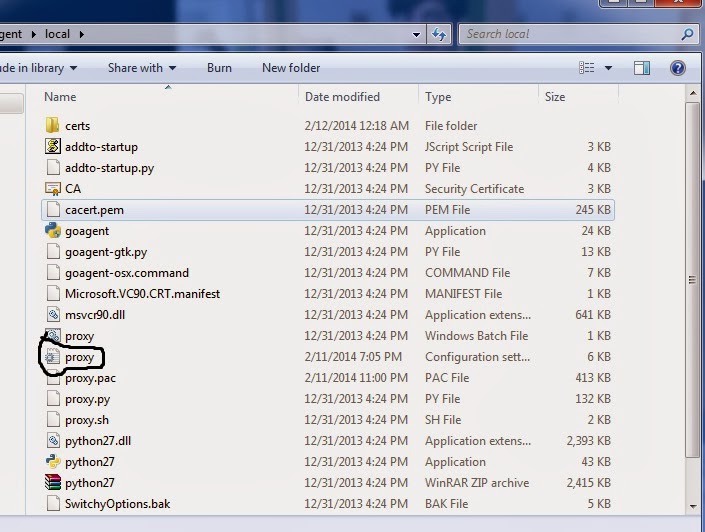Click the Burn toolbar button
Screen dimensions: 705x532
(219, 68)
